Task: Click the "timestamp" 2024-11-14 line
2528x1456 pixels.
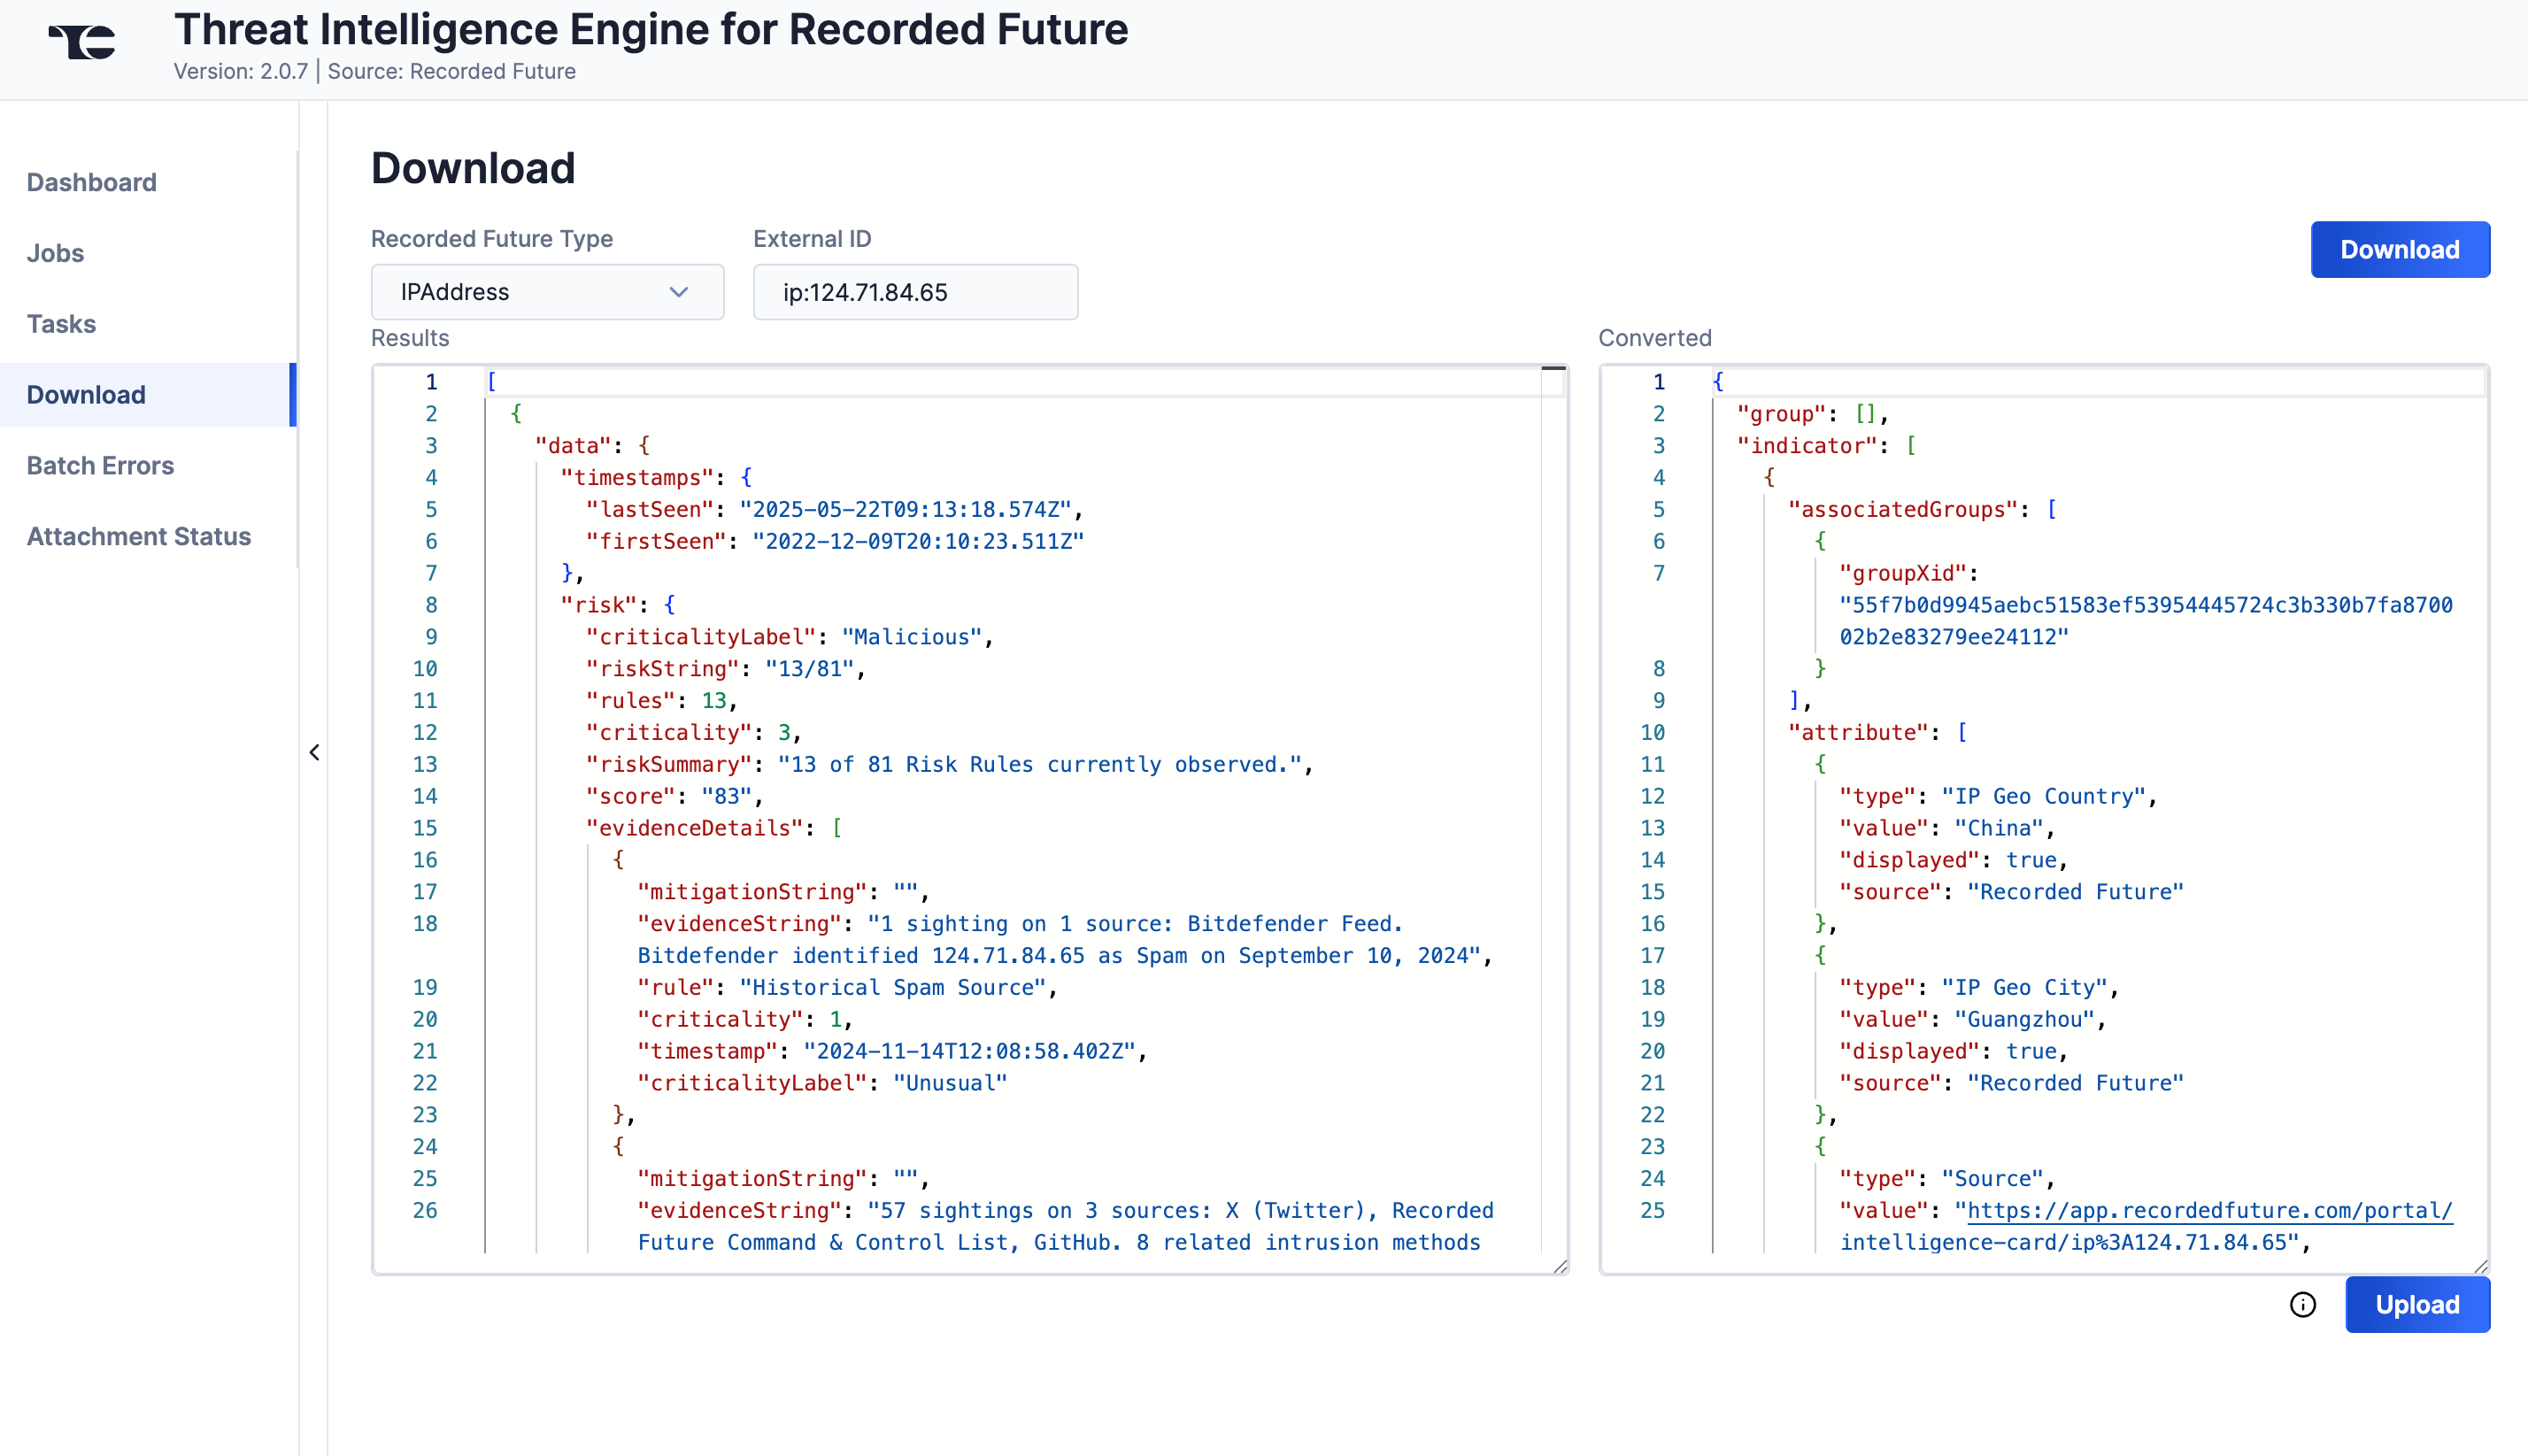Action: coord(892,1051)
